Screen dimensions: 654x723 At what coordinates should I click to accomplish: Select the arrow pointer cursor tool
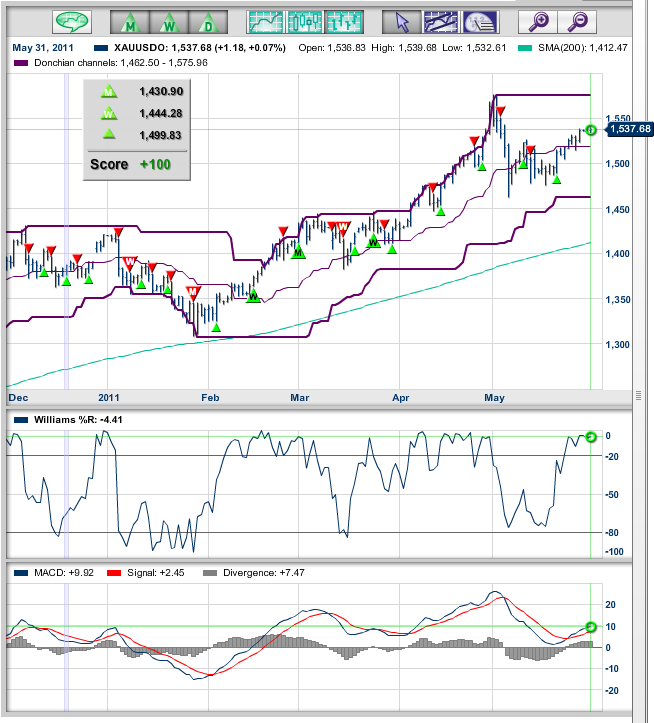[x=402, y=21]
